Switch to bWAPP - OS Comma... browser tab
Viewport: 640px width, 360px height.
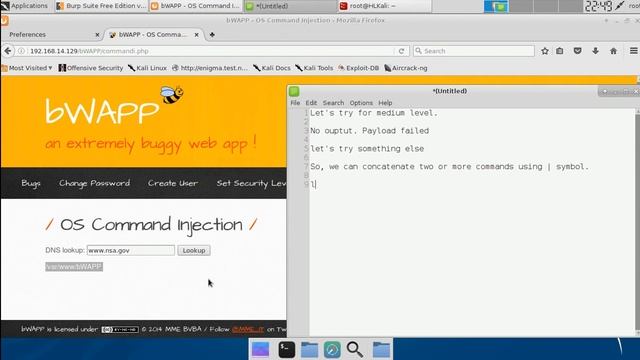pyautogui.click(x=153, y=35)
